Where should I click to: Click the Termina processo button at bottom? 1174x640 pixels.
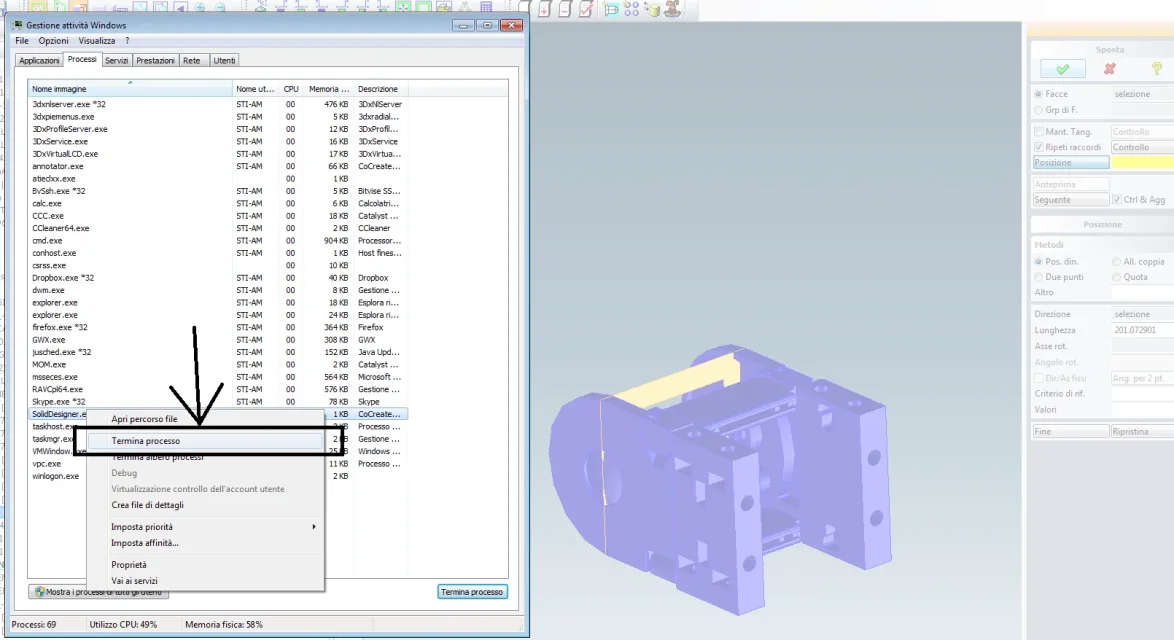tap(472, 591)
